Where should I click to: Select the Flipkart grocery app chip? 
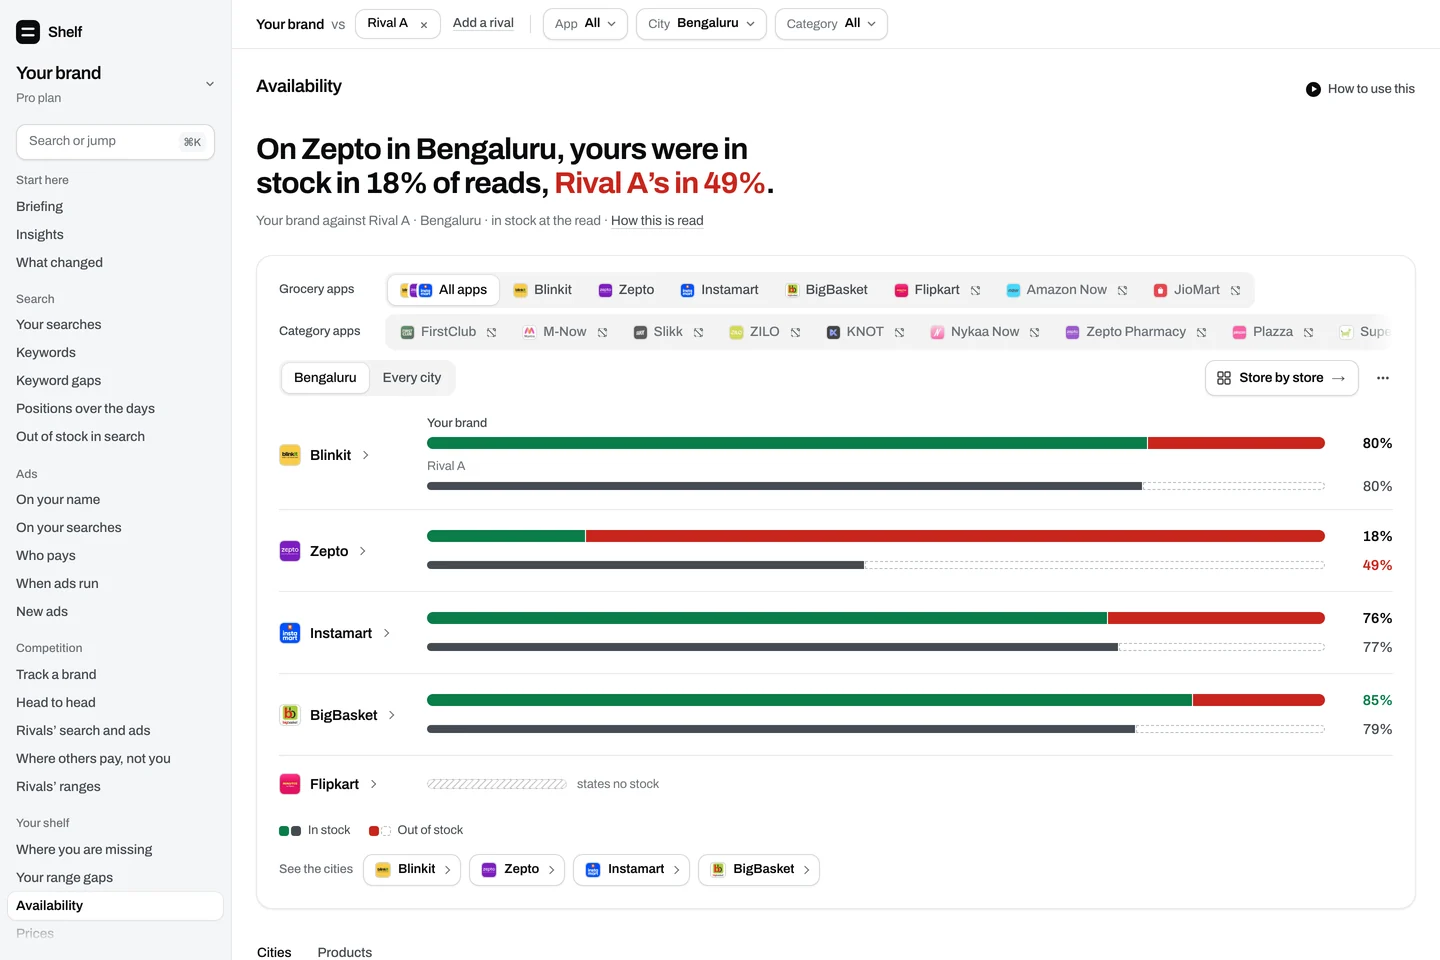pos(937,290)
